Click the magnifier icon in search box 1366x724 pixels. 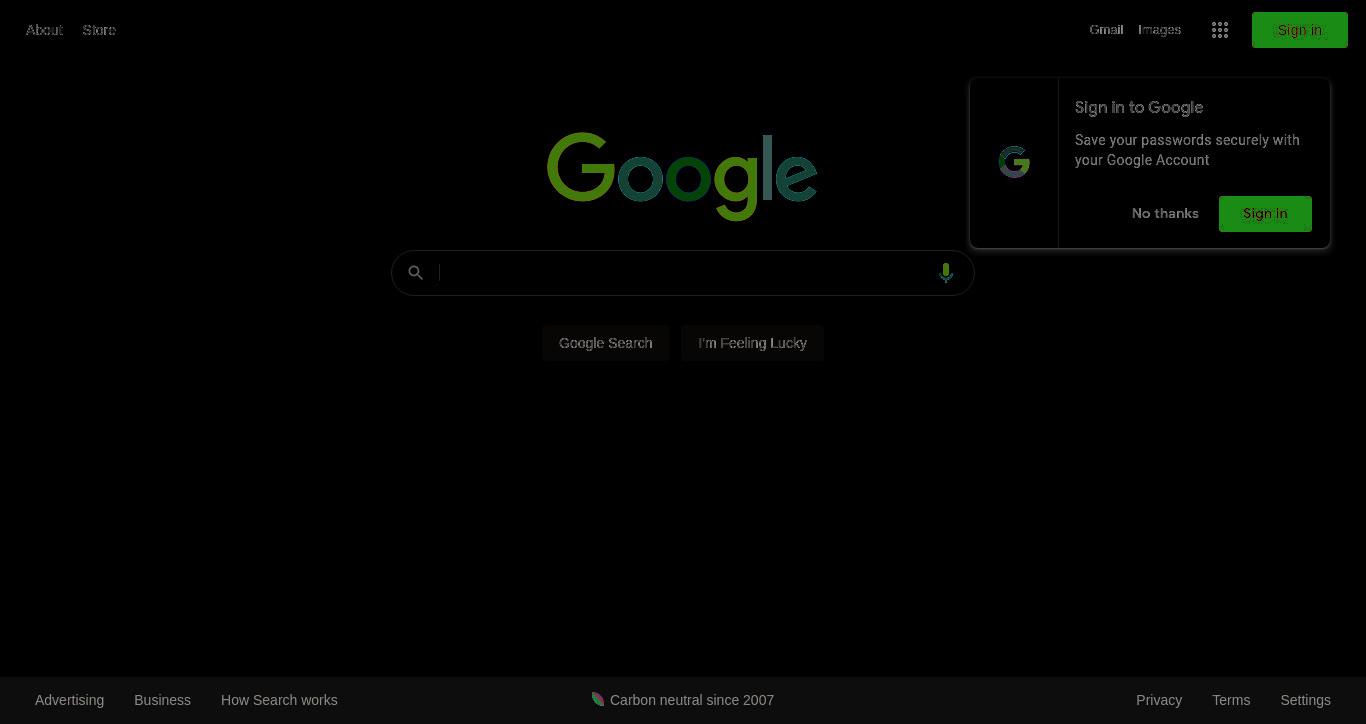[416, 273]
